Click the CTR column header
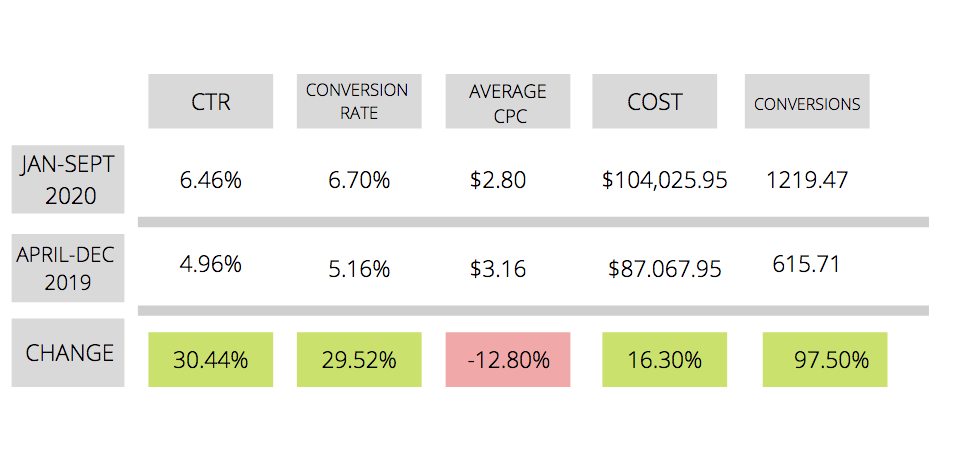Screen dimensions: 954x450 (x=211, y=102)
